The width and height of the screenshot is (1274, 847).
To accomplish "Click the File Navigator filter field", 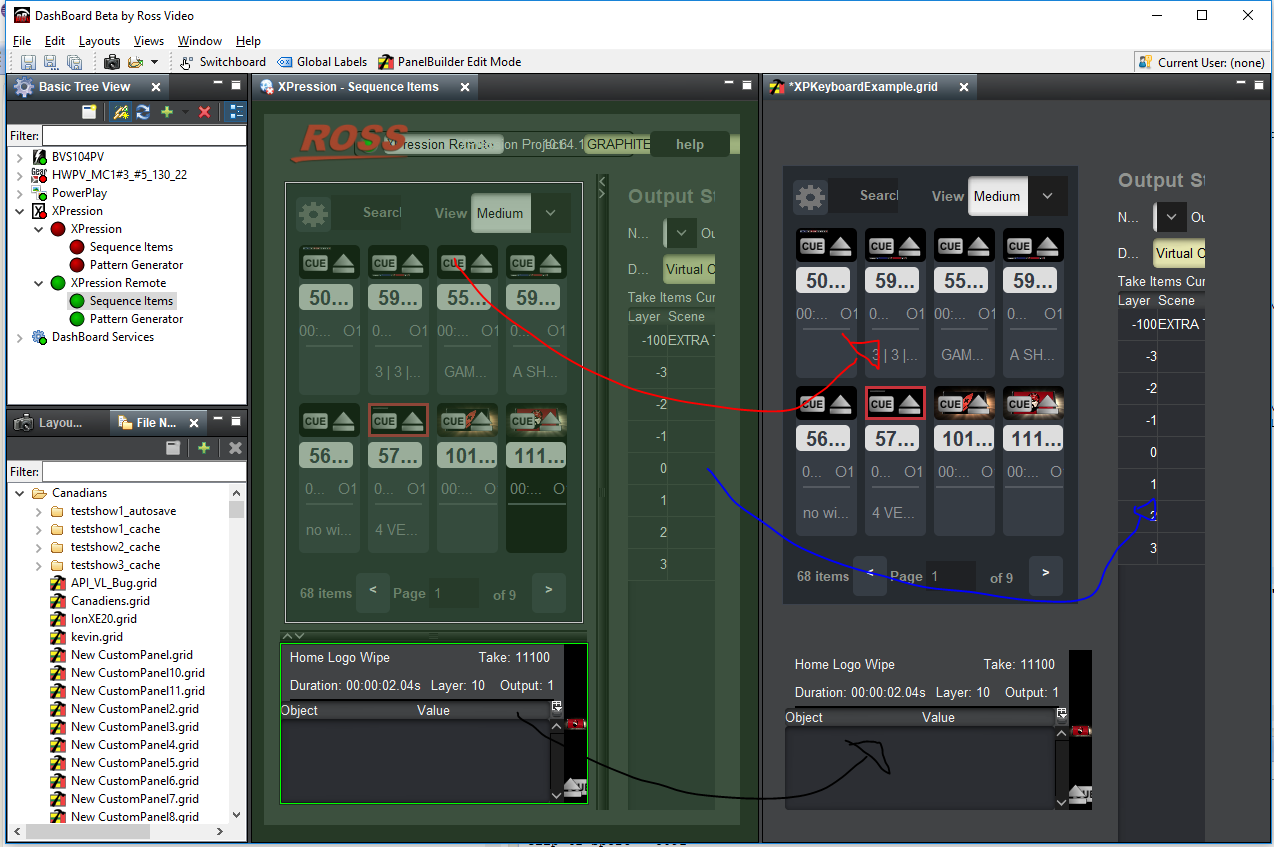I will [144, 471].
